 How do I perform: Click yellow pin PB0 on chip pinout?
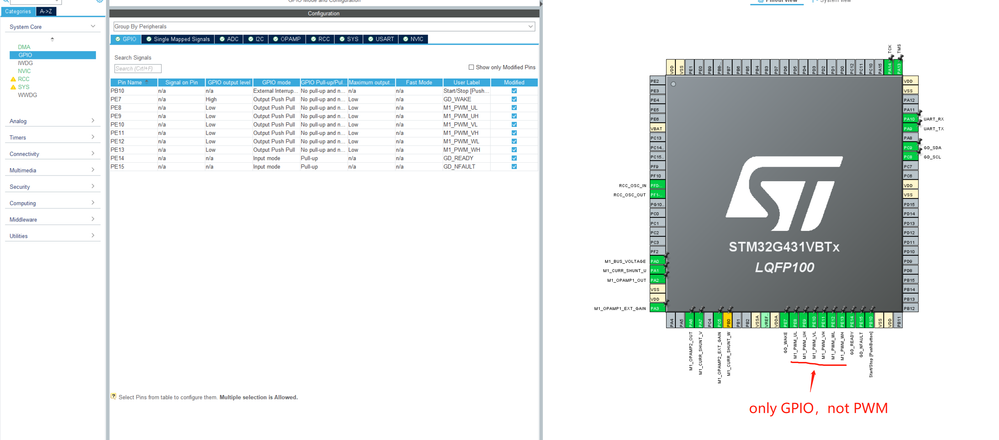click(728, 320)
